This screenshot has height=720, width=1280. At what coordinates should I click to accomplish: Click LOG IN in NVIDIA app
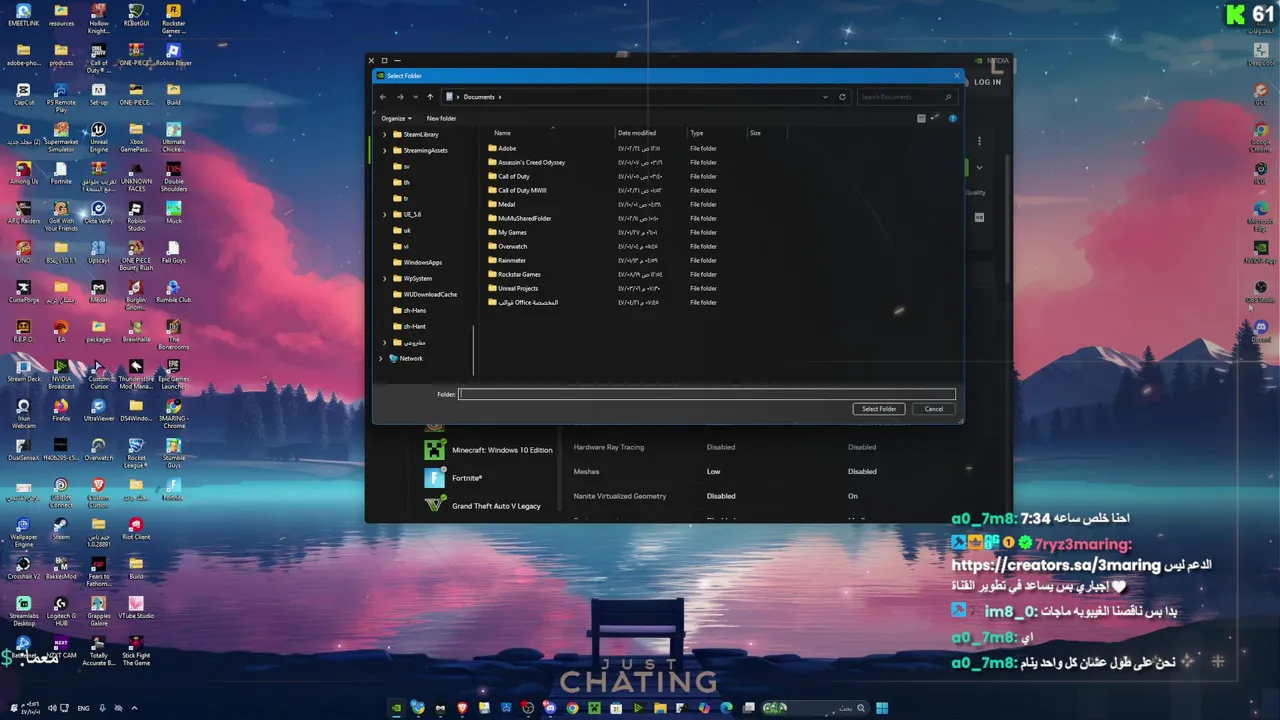[x=987, y=82]
